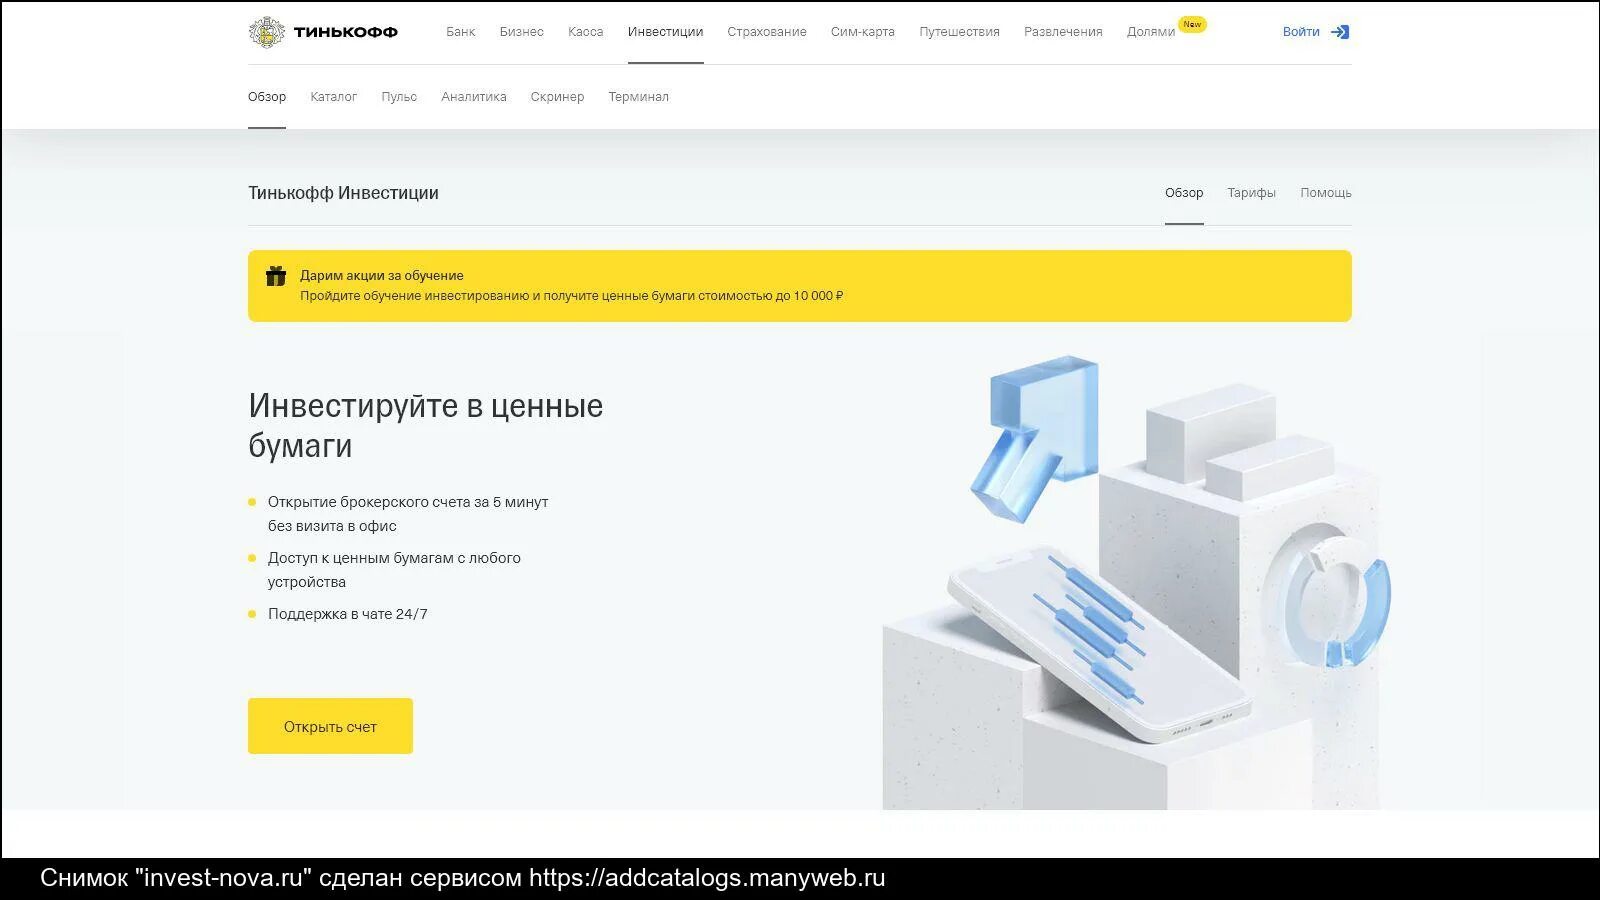This screenshot has height=900, width=1600.
Task: Go to the Касса section
Action: (x=585, y=32)
